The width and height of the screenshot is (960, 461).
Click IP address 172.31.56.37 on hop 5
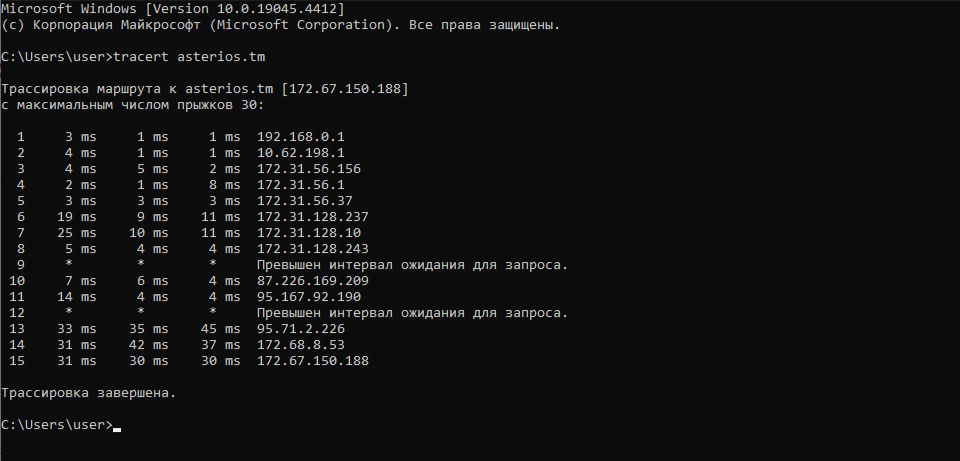tap(305, 201)
